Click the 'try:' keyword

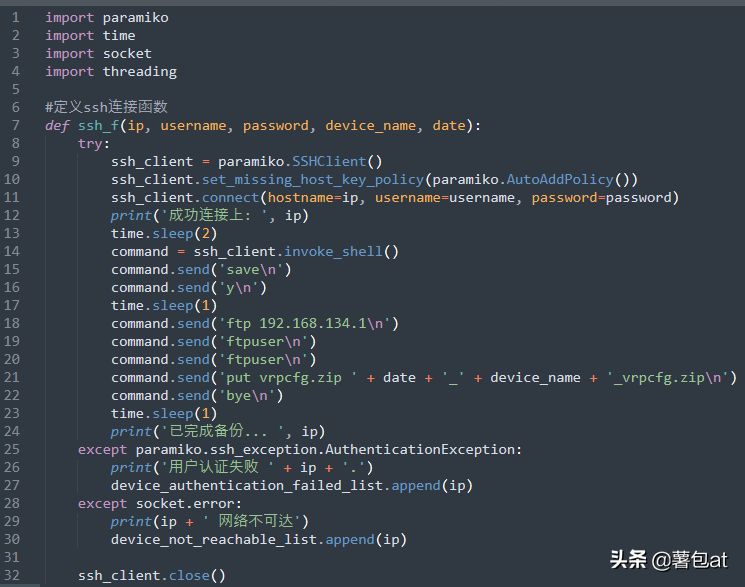click(x=94, y=144)
